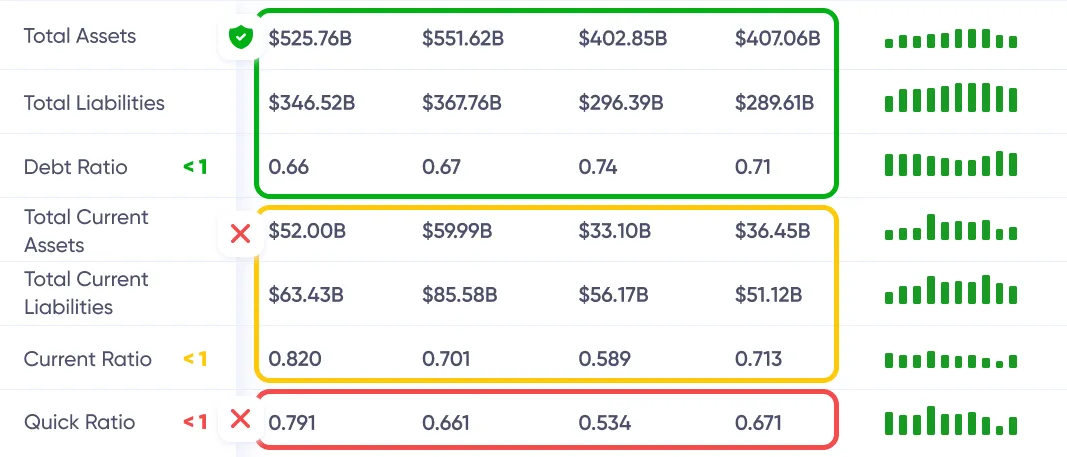Click the red X beside Total Current Assets
The image size is (1067, 457).
[240, 234]
